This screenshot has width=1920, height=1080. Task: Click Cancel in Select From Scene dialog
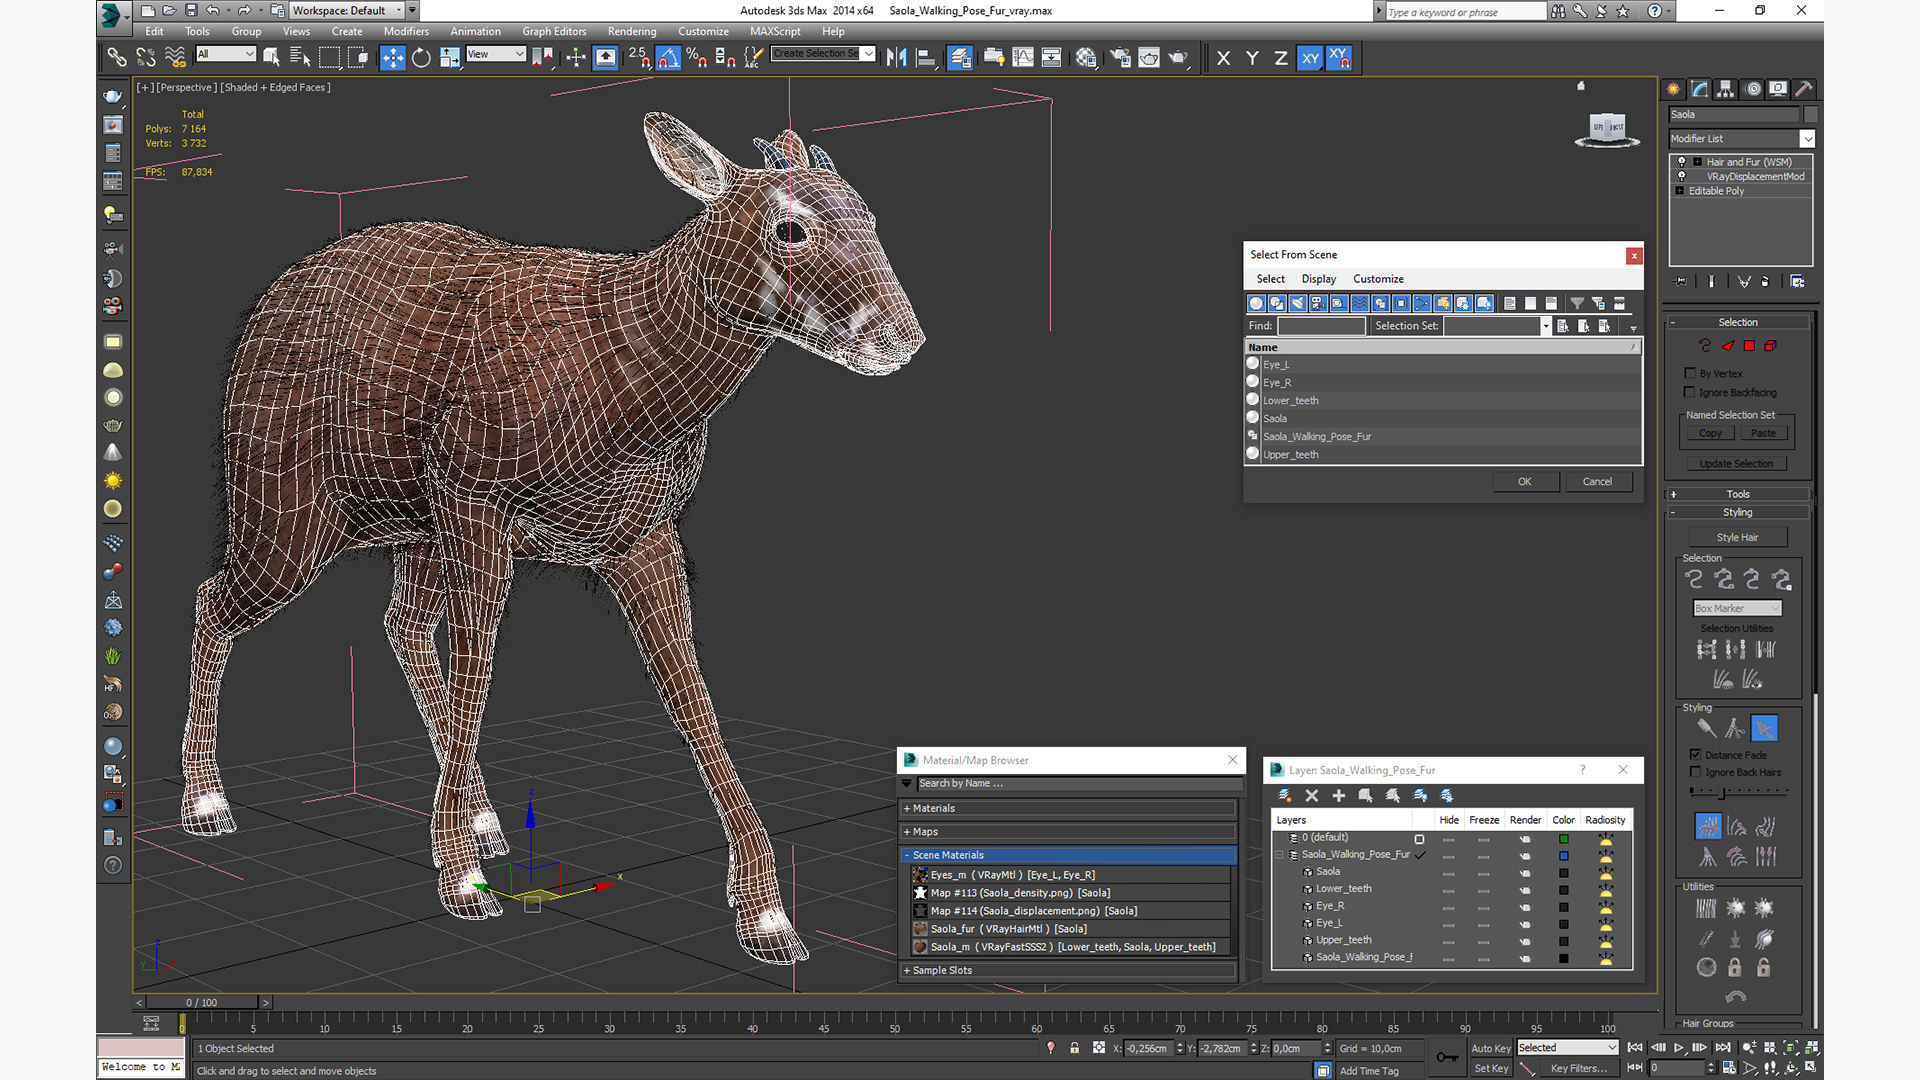(1597, 482)
